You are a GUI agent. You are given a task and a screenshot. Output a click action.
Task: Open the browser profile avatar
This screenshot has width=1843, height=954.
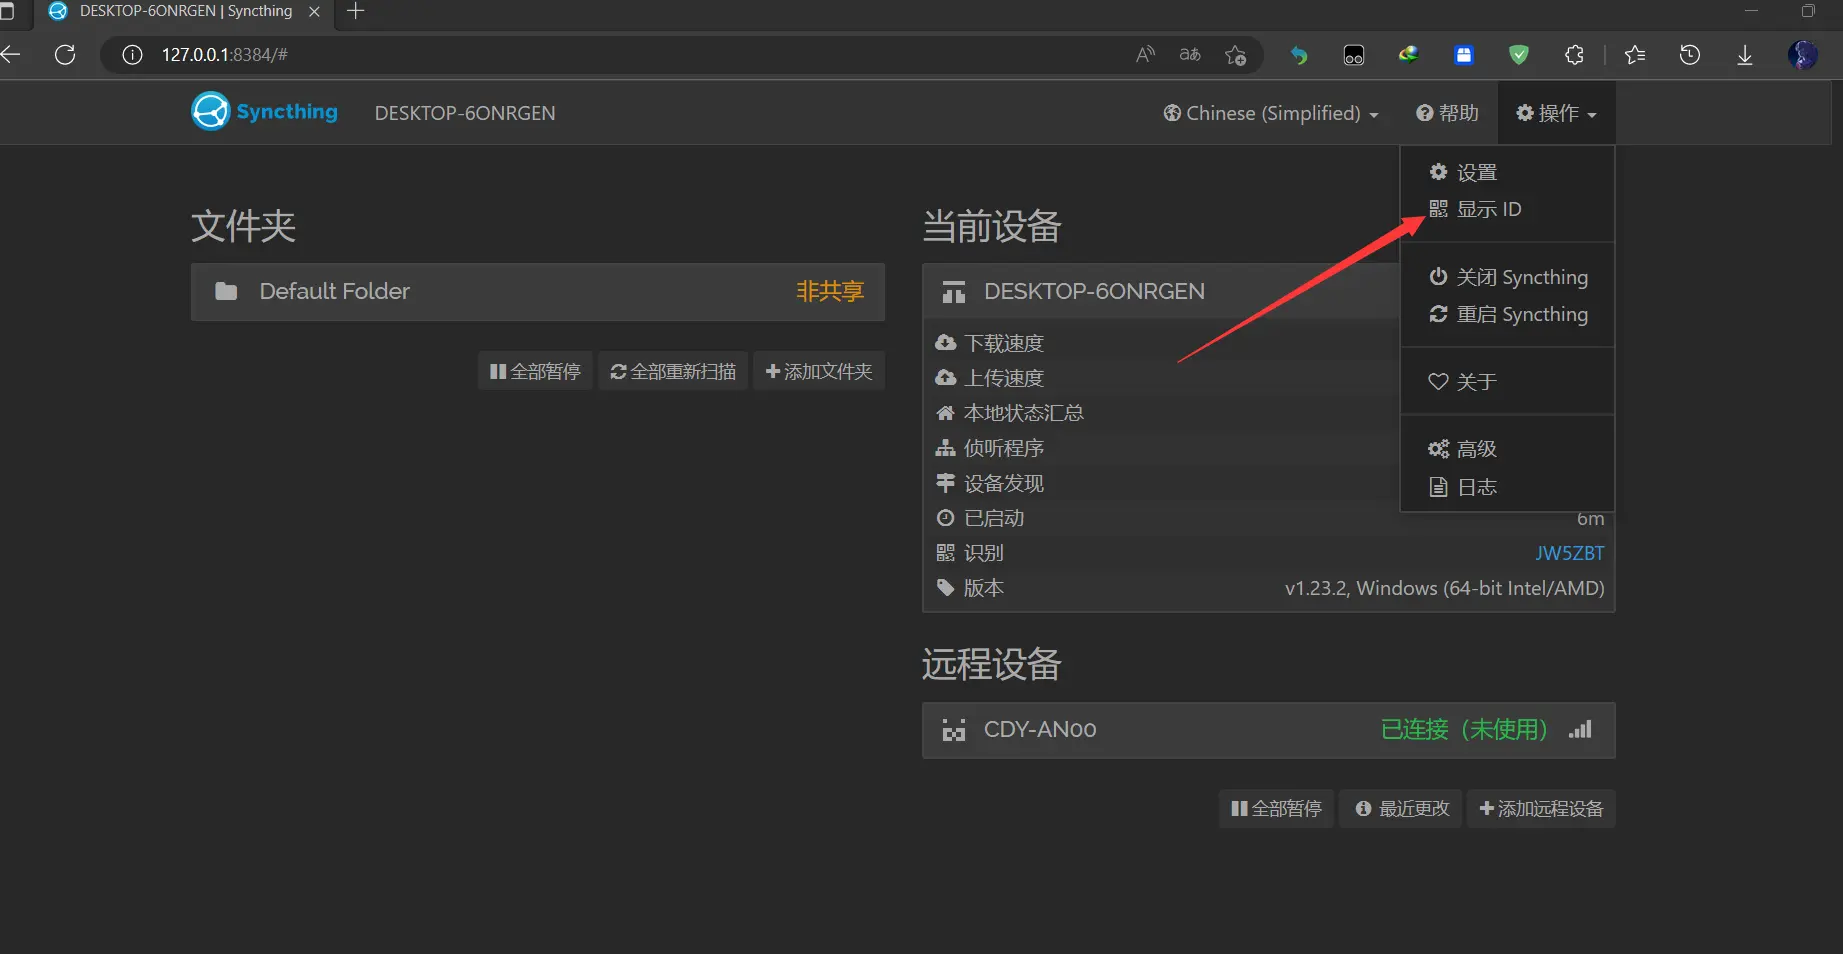1803,55
